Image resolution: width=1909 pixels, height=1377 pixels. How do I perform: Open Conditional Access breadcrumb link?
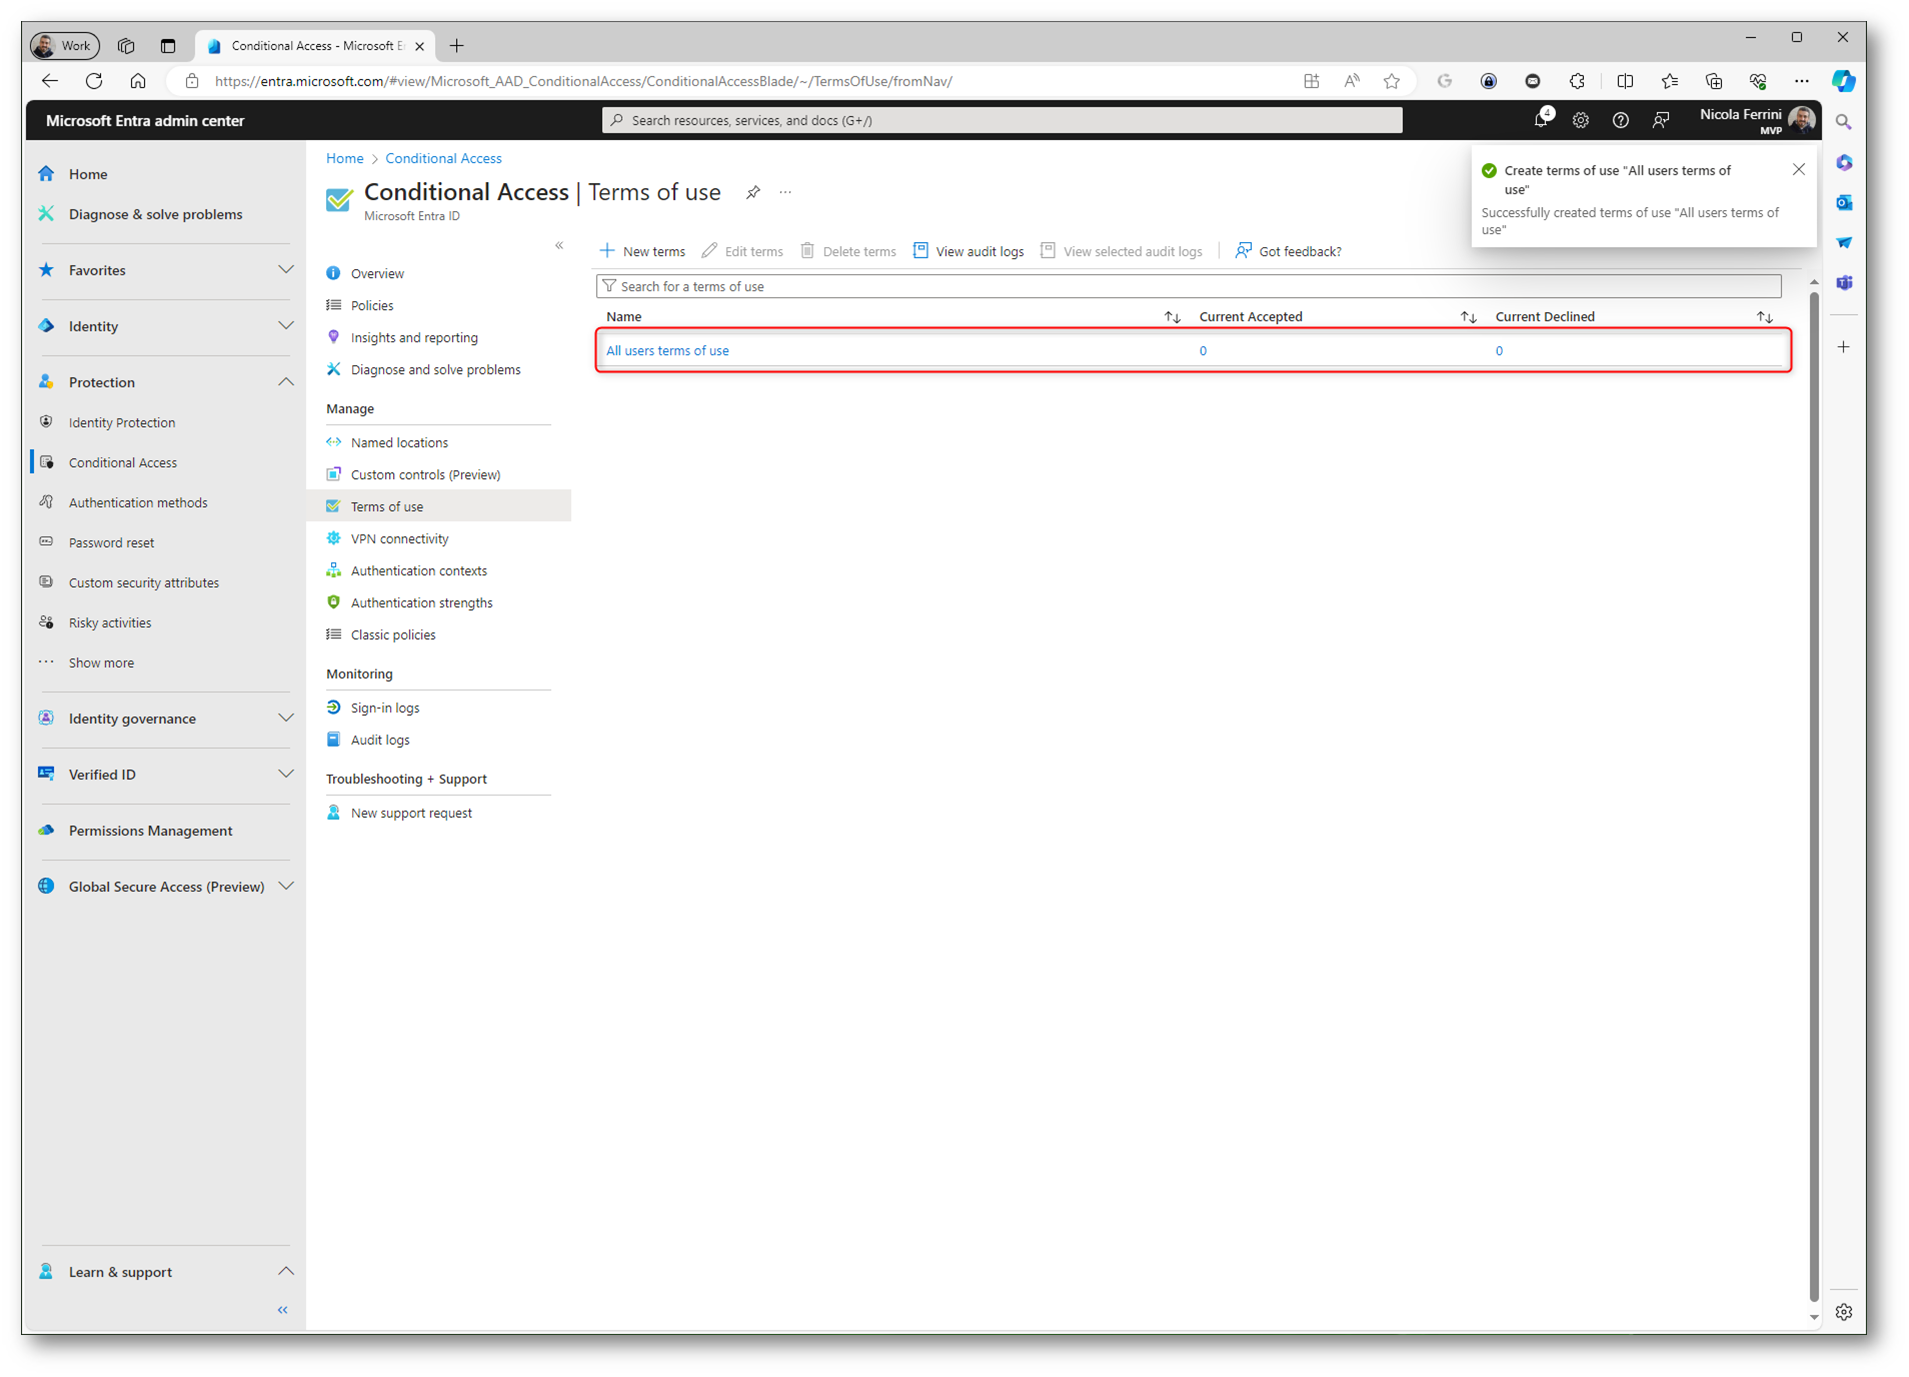click(x=443, y=158)
